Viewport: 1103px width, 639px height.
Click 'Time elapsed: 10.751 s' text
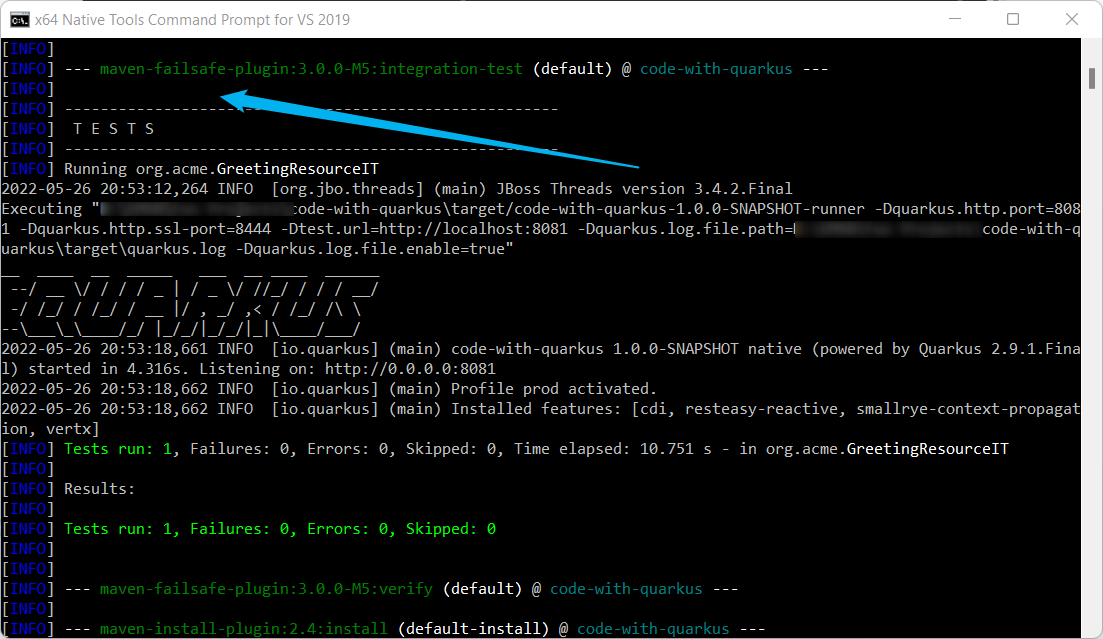point(613,449)
